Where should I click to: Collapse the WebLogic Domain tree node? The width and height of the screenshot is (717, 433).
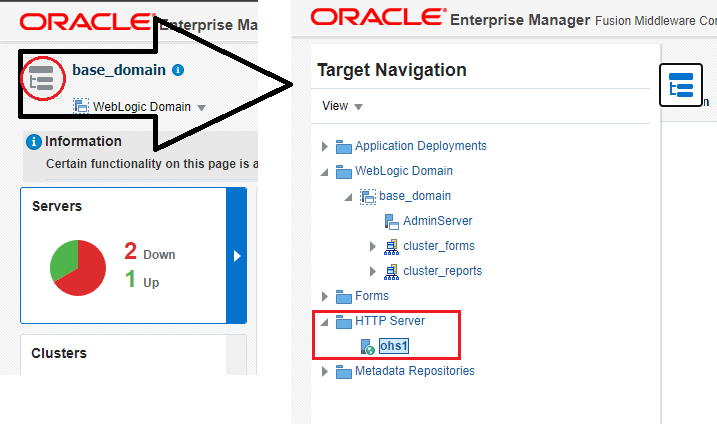(x=325, y=172)
